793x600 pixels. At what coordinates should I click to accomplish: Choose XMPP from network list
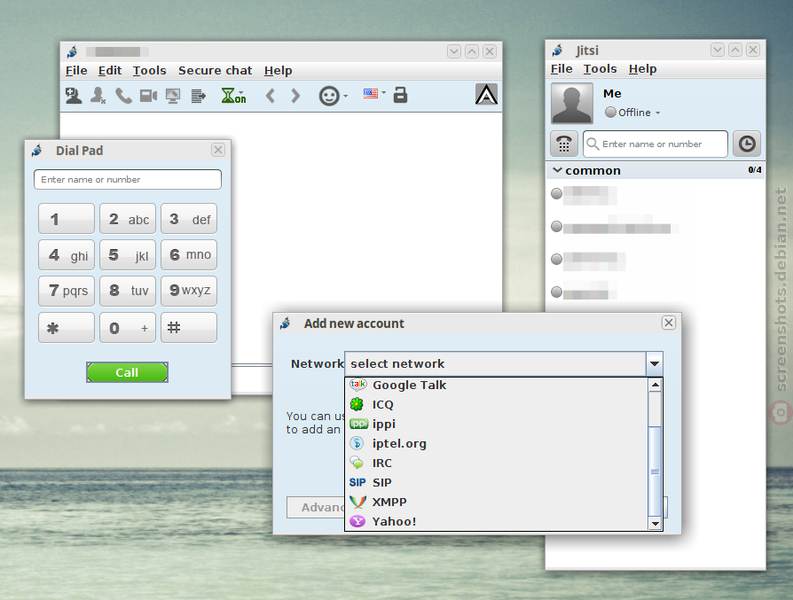(x=496, y=502)
